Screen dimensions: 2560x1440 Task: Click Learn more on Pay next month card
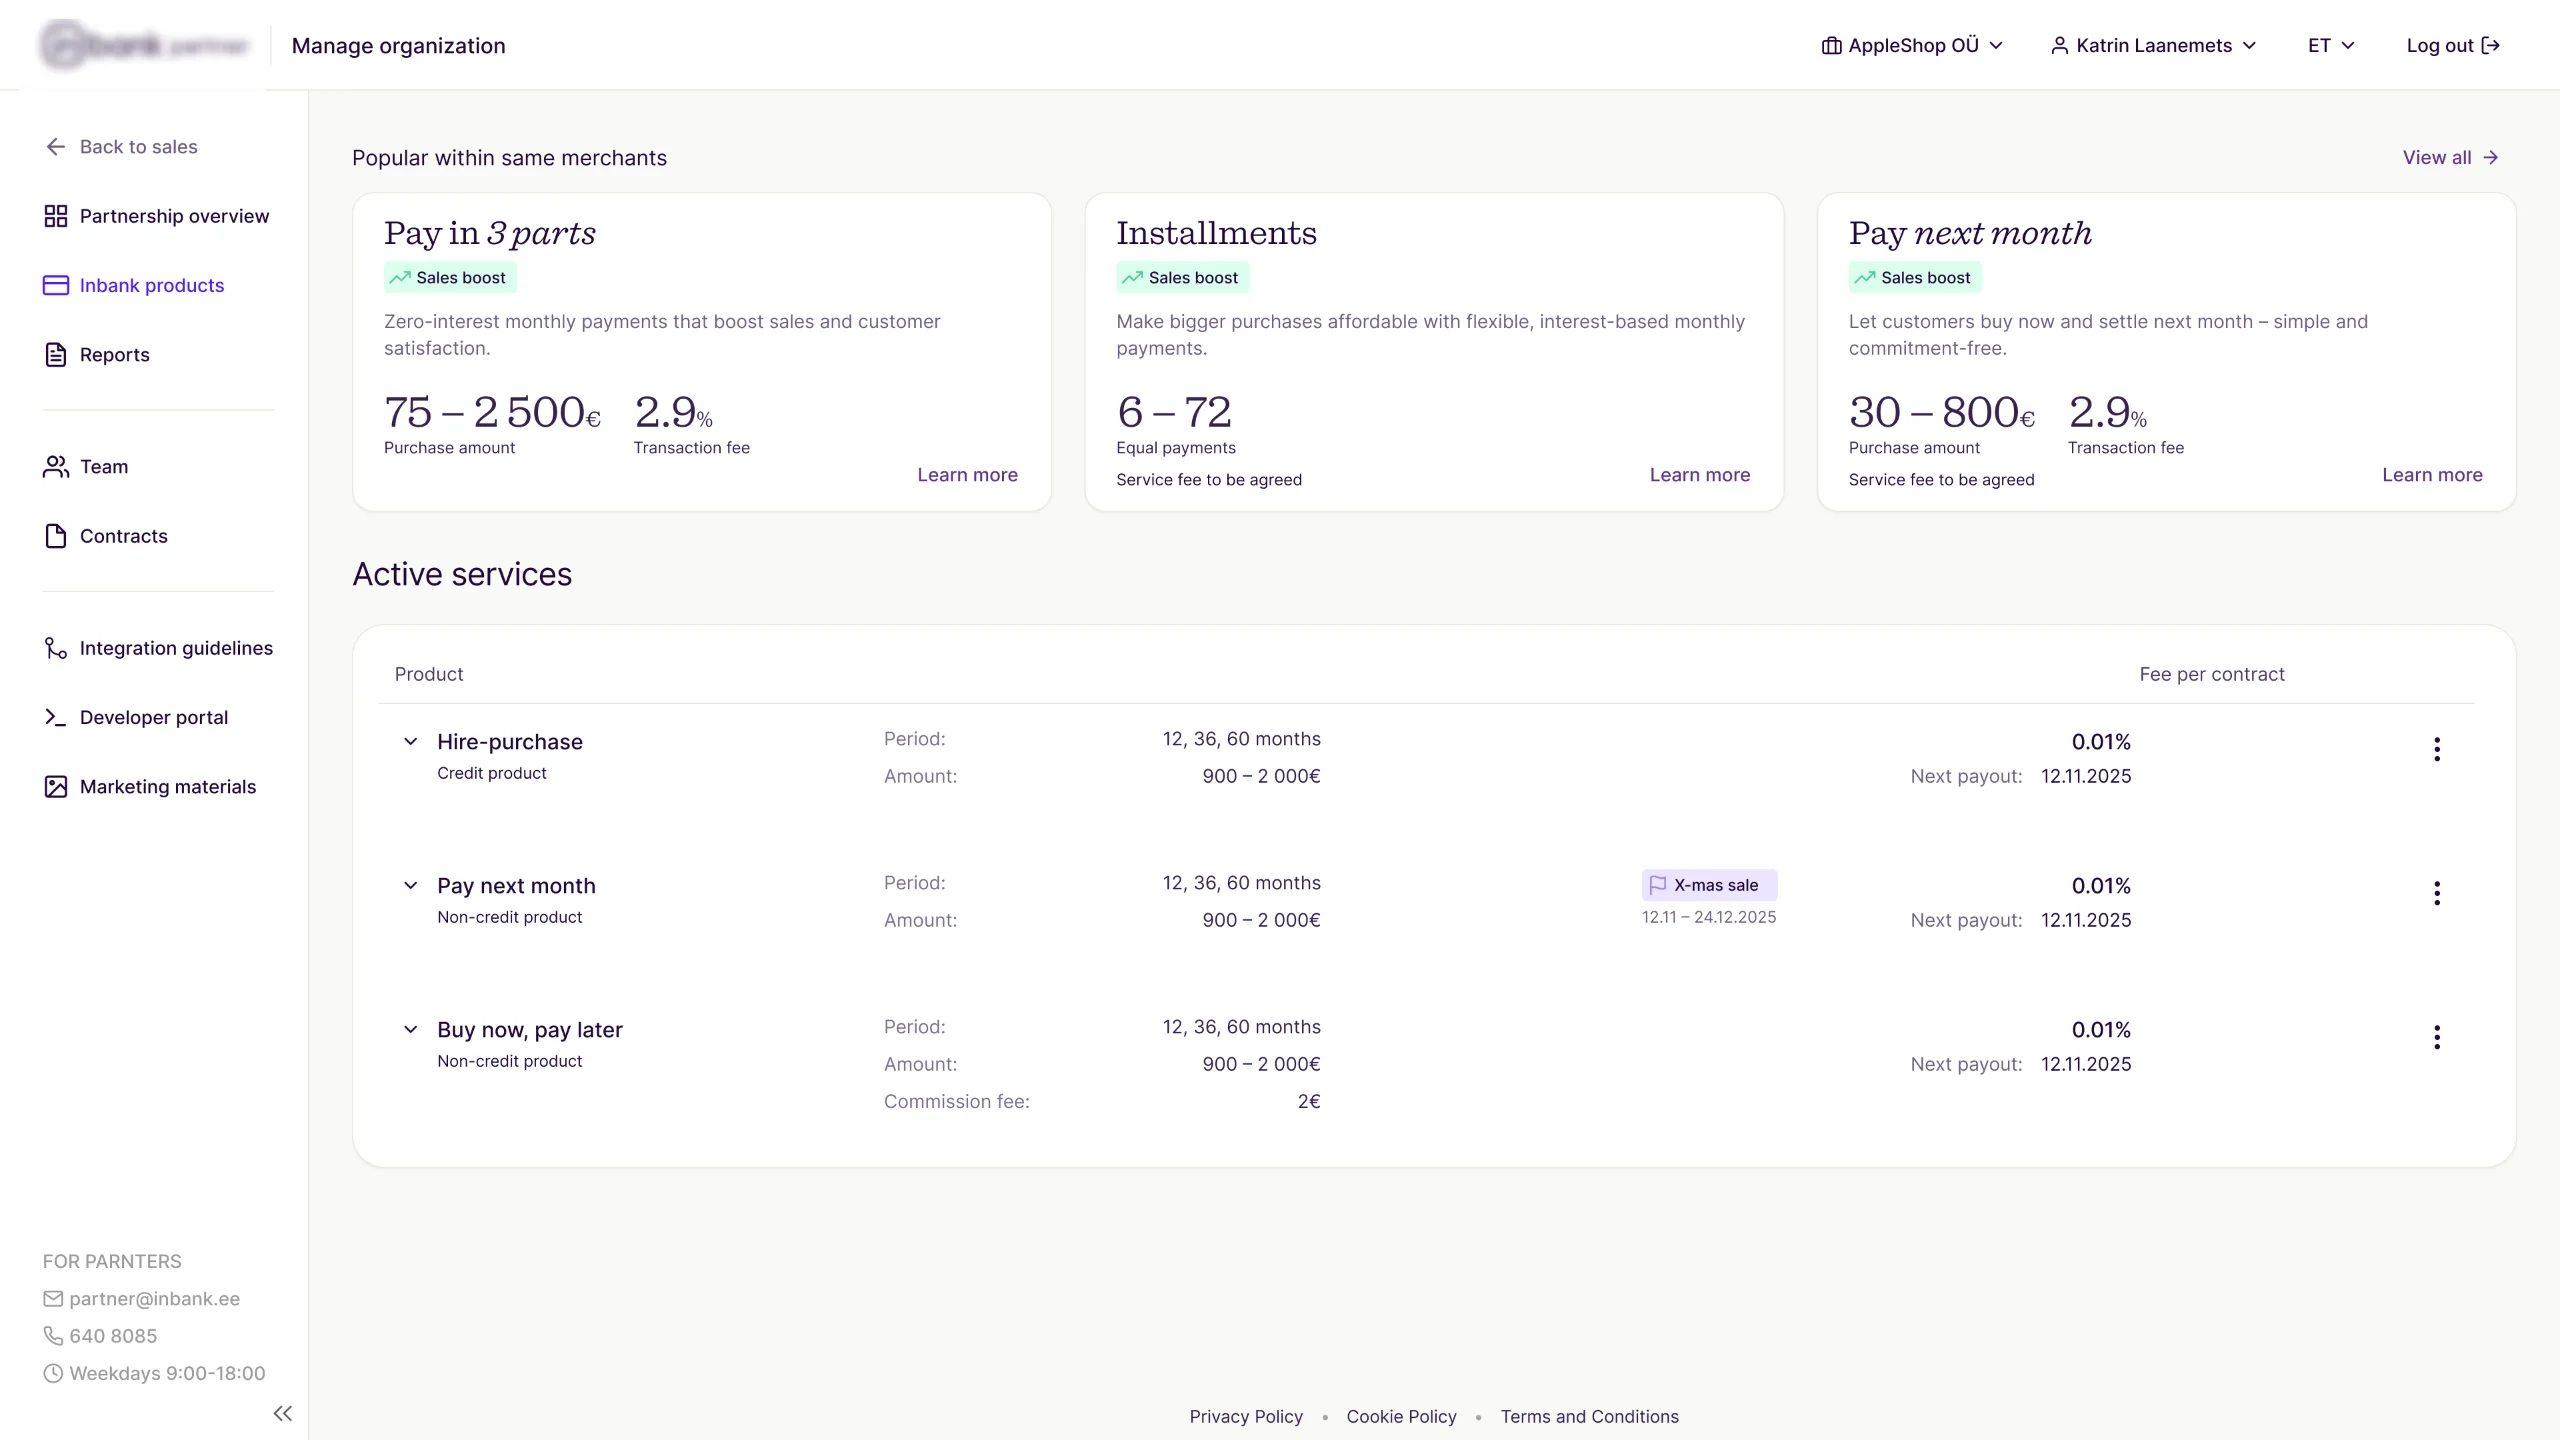pyautogui.click(x=2432, y=475)
